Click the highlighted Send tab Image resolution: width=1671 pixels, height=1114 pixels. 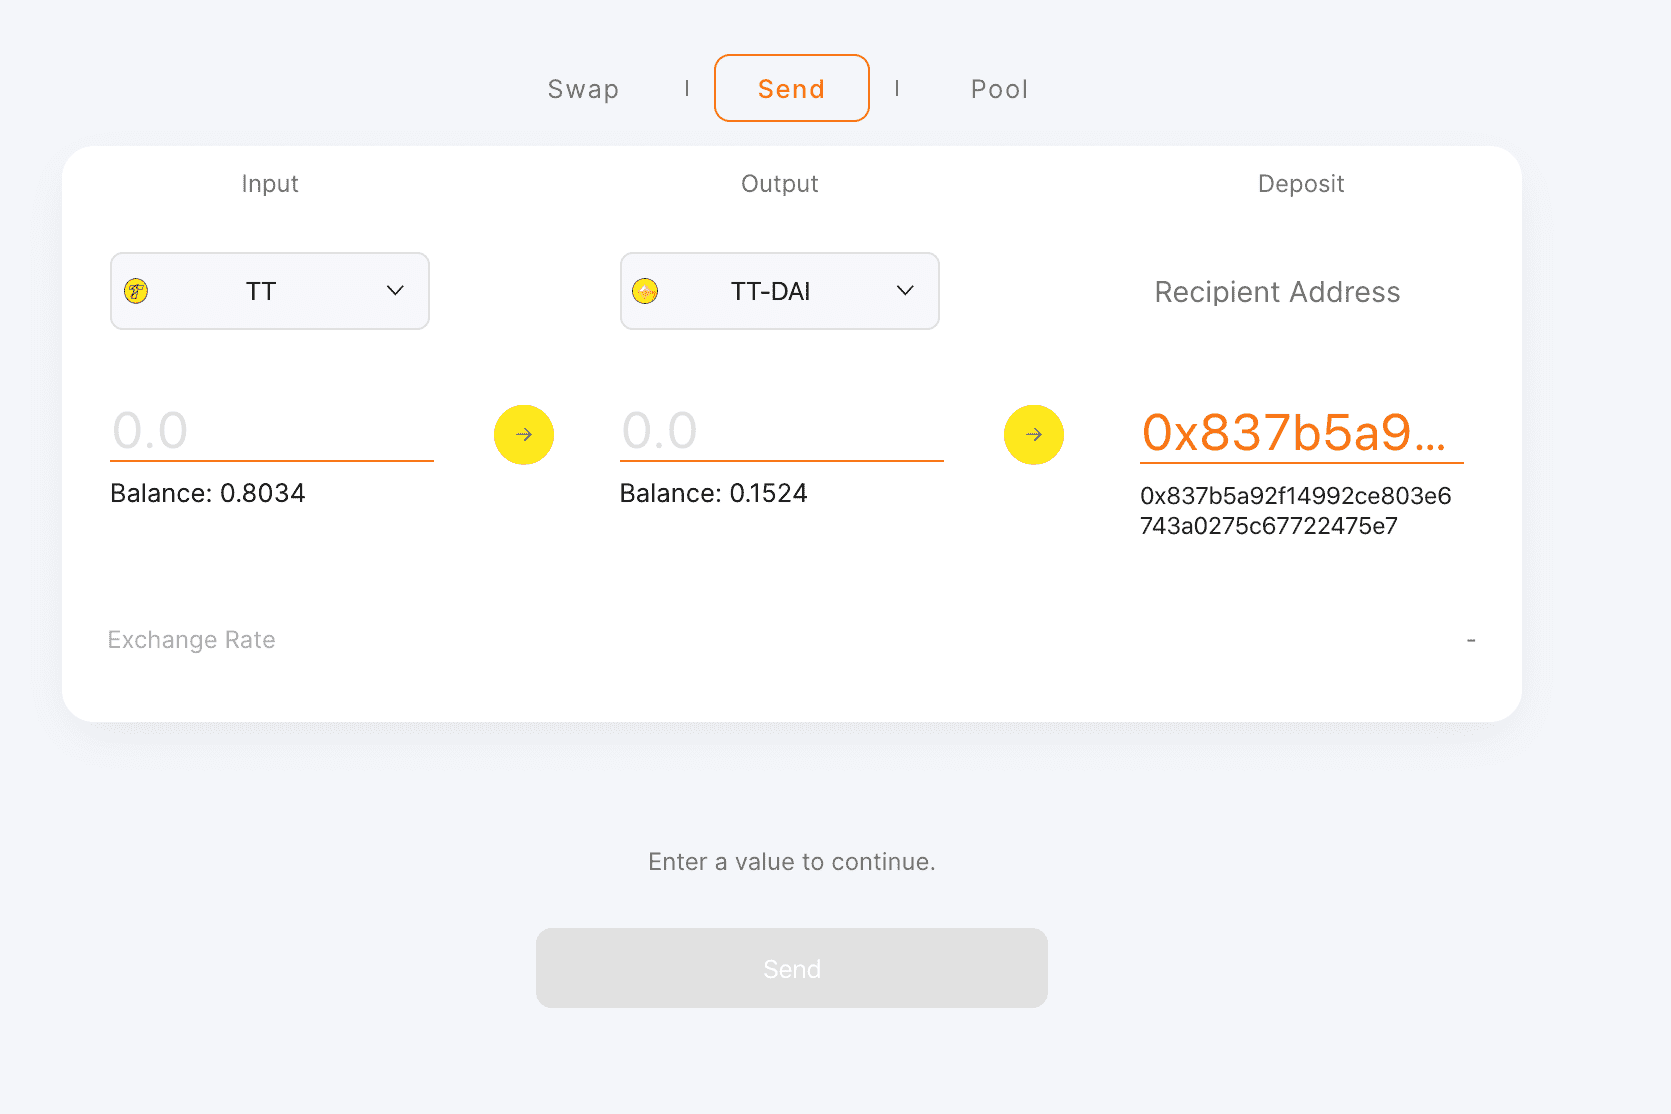coord(791,88)
